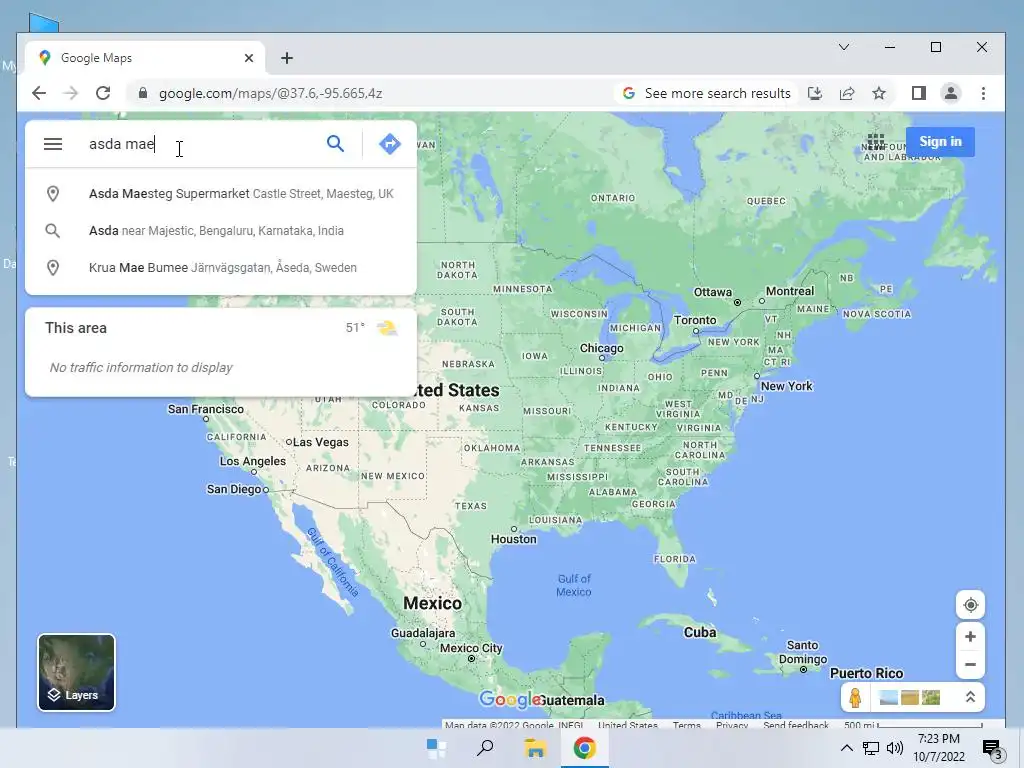
Task: Click the New York city label
Action: 786,386
